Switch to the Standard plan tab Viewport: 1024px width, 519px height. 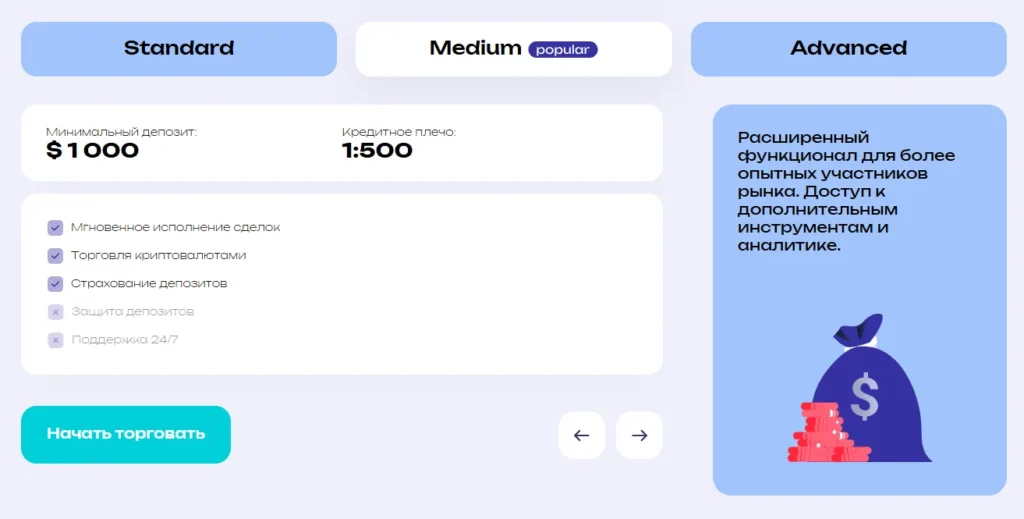click(x=179, y=48)
